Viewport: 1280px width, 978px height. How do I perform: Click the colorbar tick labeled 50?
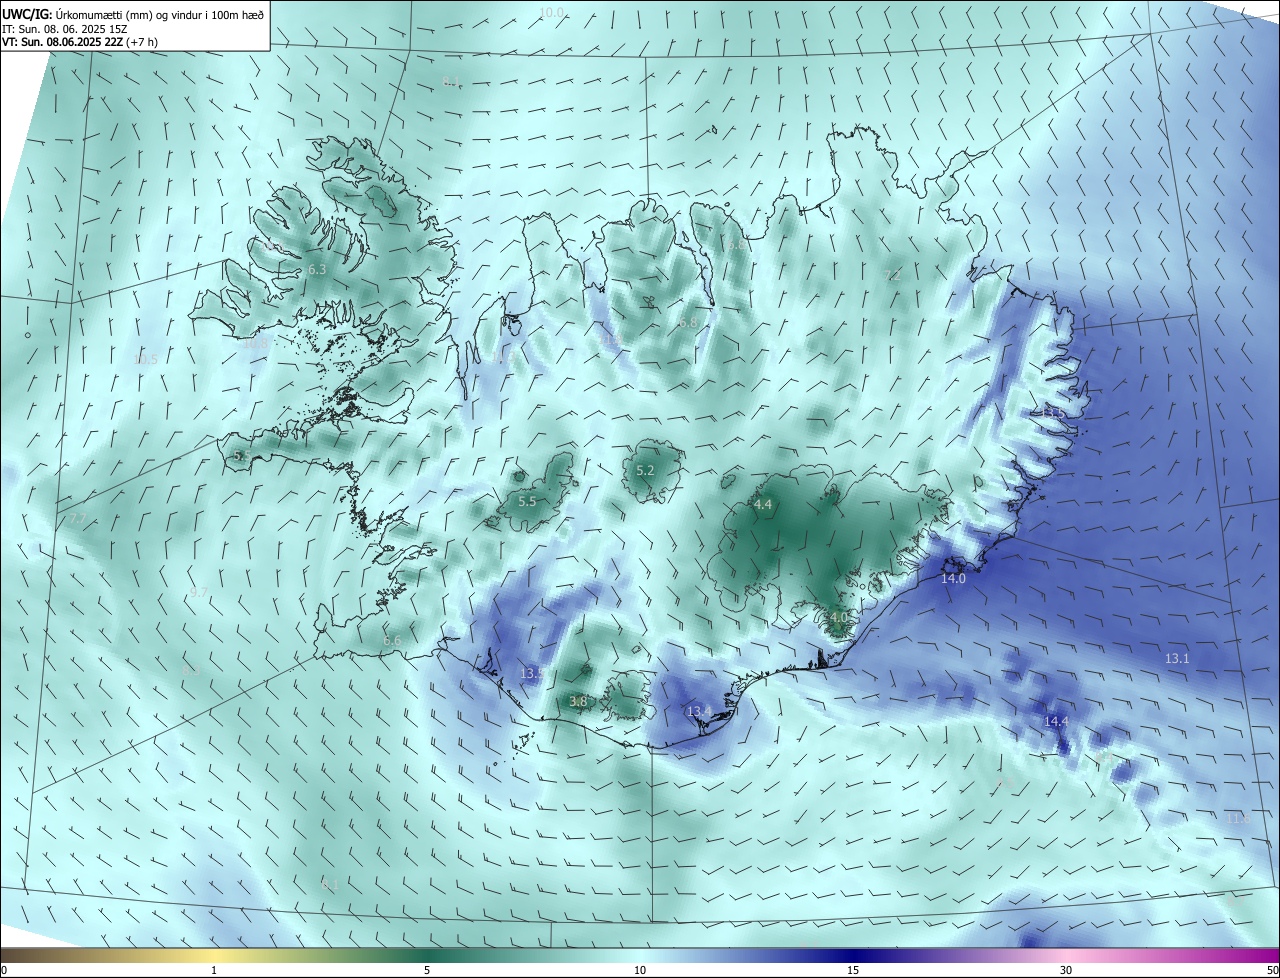pyautogui.click(x=1272, y=970)
